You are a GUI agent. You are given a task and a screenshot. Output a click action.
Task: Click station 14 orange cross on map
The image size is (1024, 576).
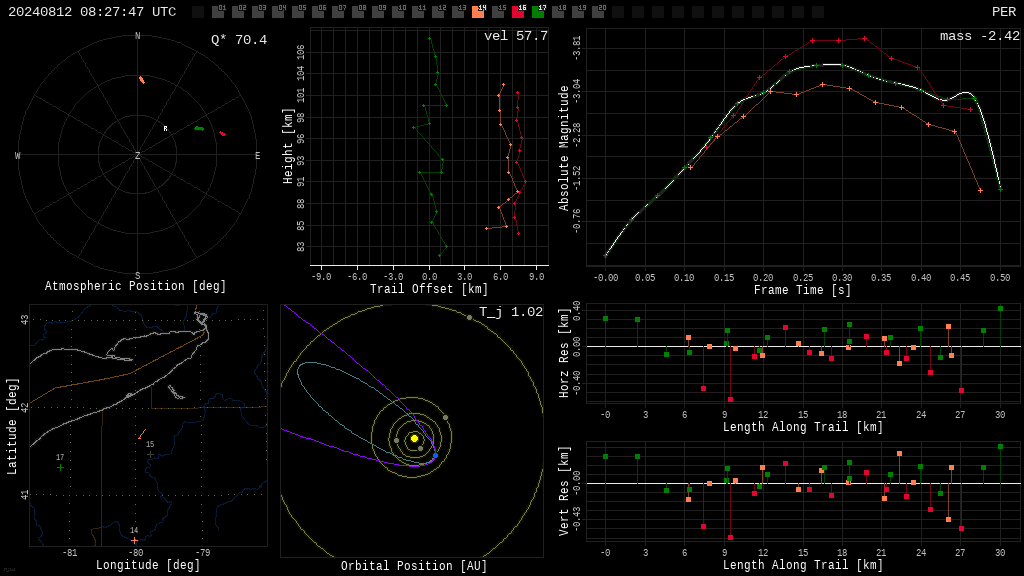point(134,541)
